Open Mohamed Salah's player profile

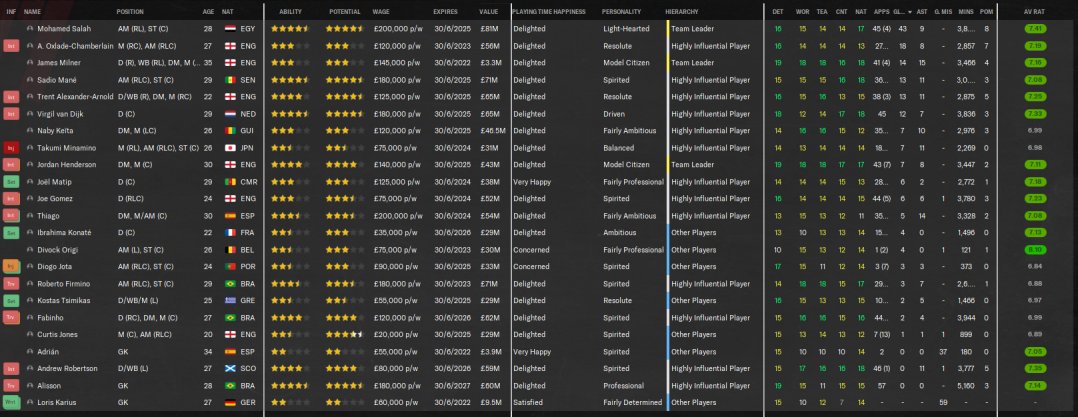click(x=64, y=29)
